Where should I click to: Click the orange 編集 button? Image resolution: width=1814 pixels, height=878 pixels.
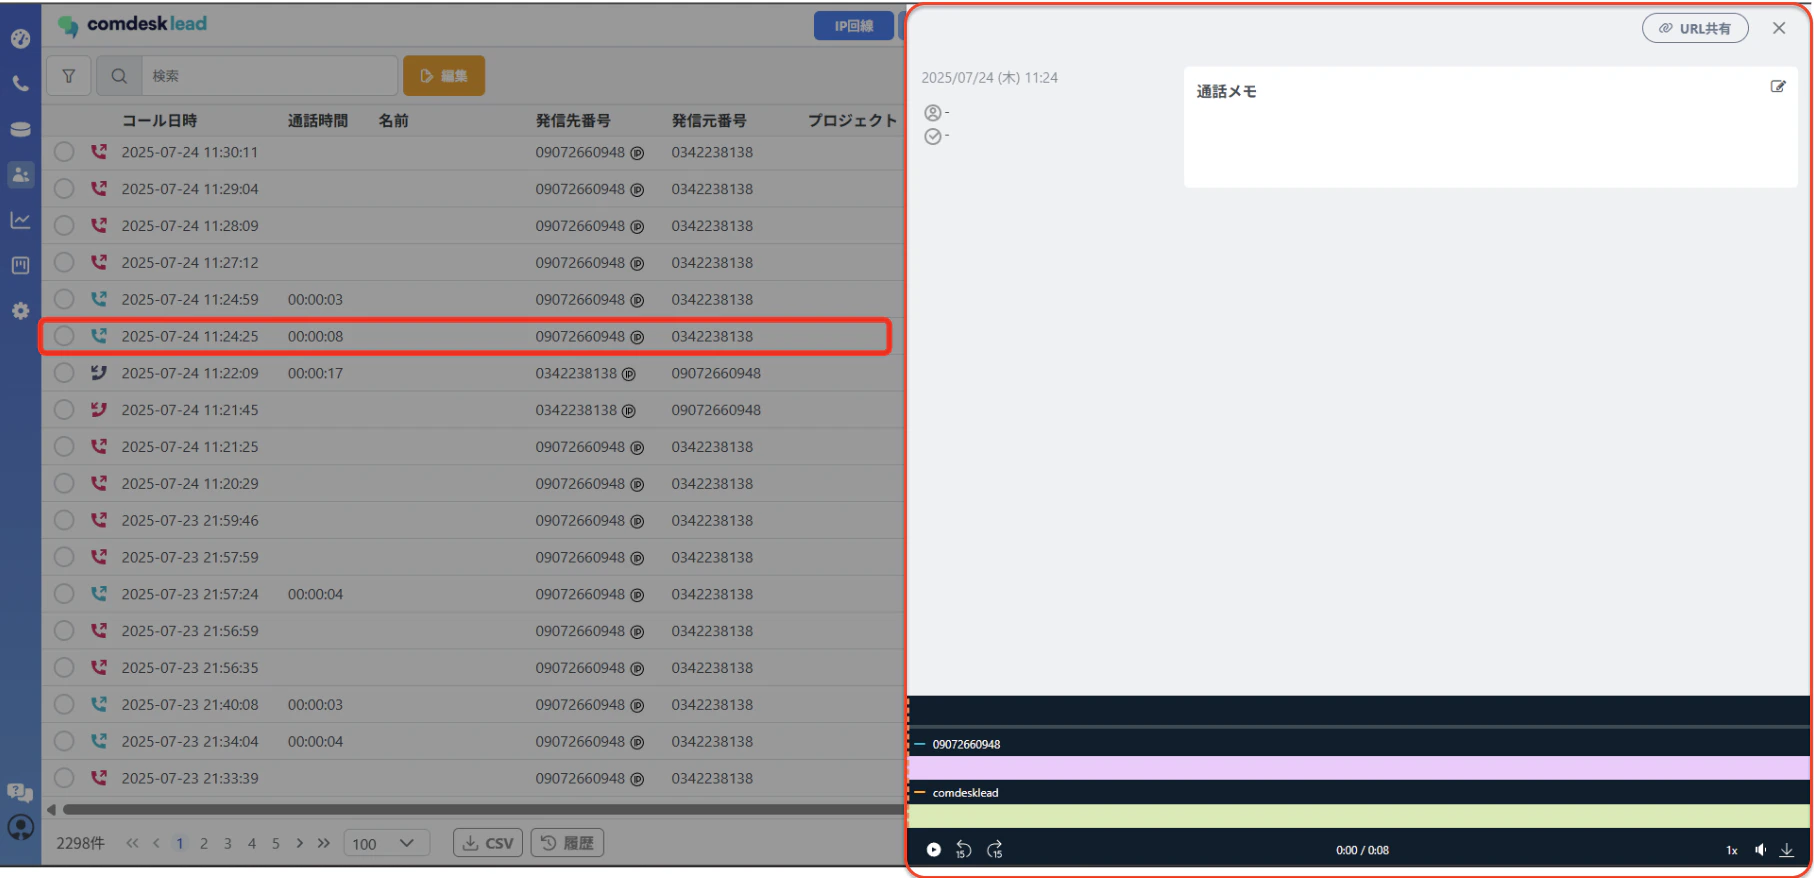coord(444,76)
